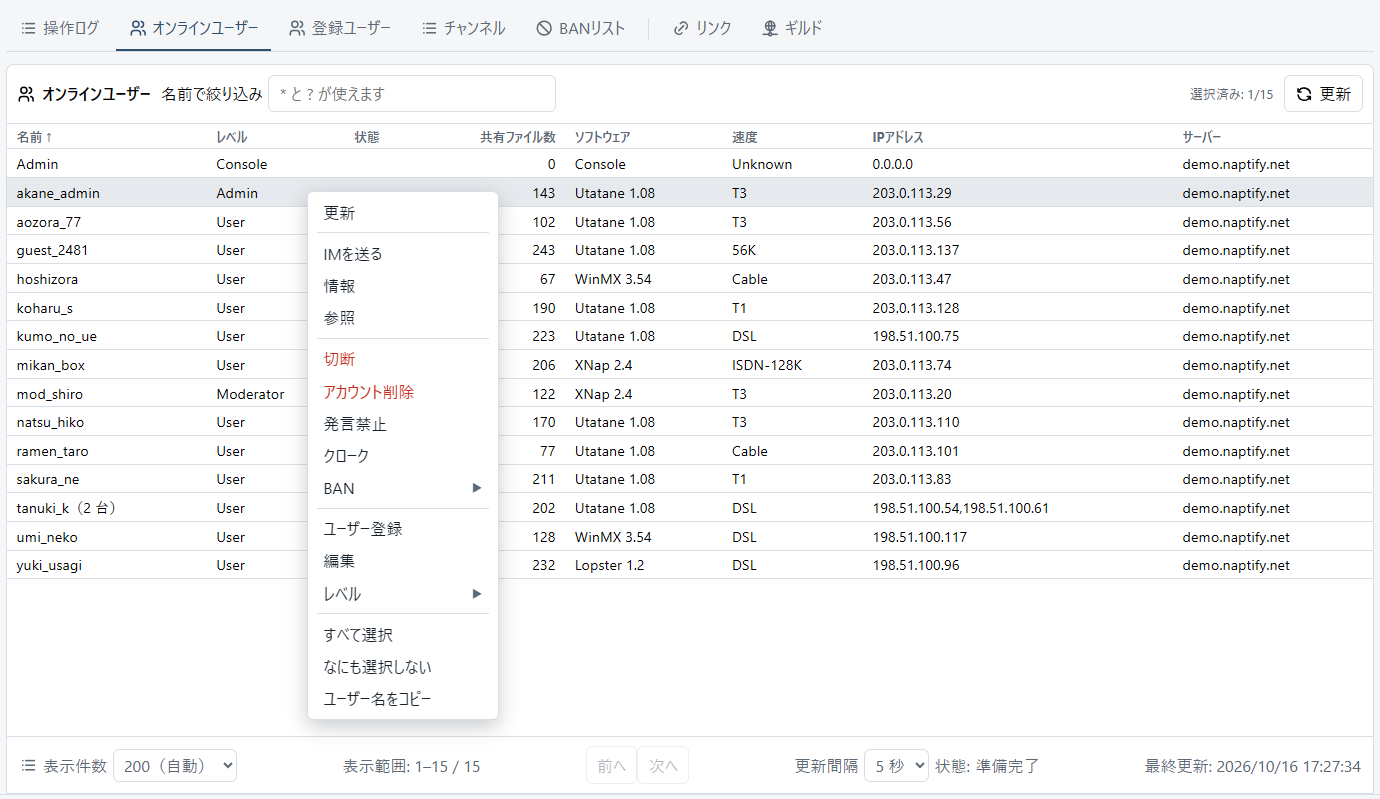The height and width of the screenshot is (799, 1380).
Task: Select 編集 from the context menu
Action: [x=403, y=561]
